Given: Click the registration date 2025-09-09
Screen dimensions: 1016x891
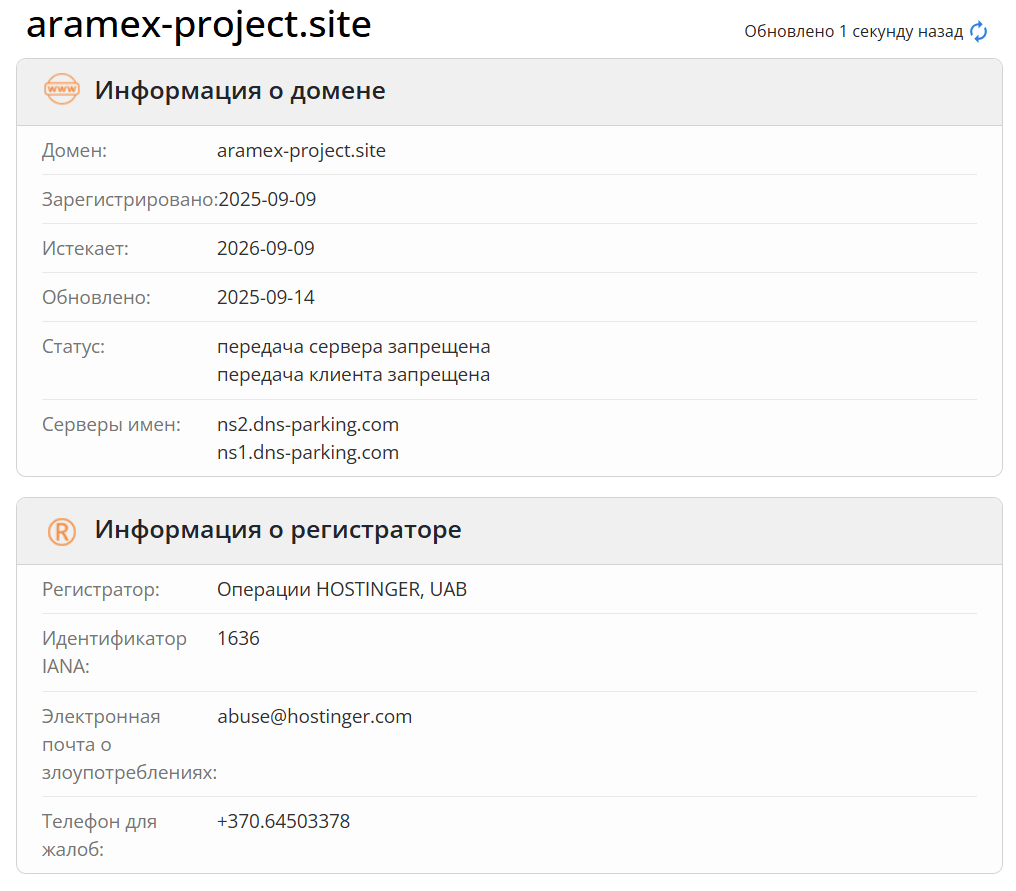Looking at the screenshot, I should (x=266, y=200).
